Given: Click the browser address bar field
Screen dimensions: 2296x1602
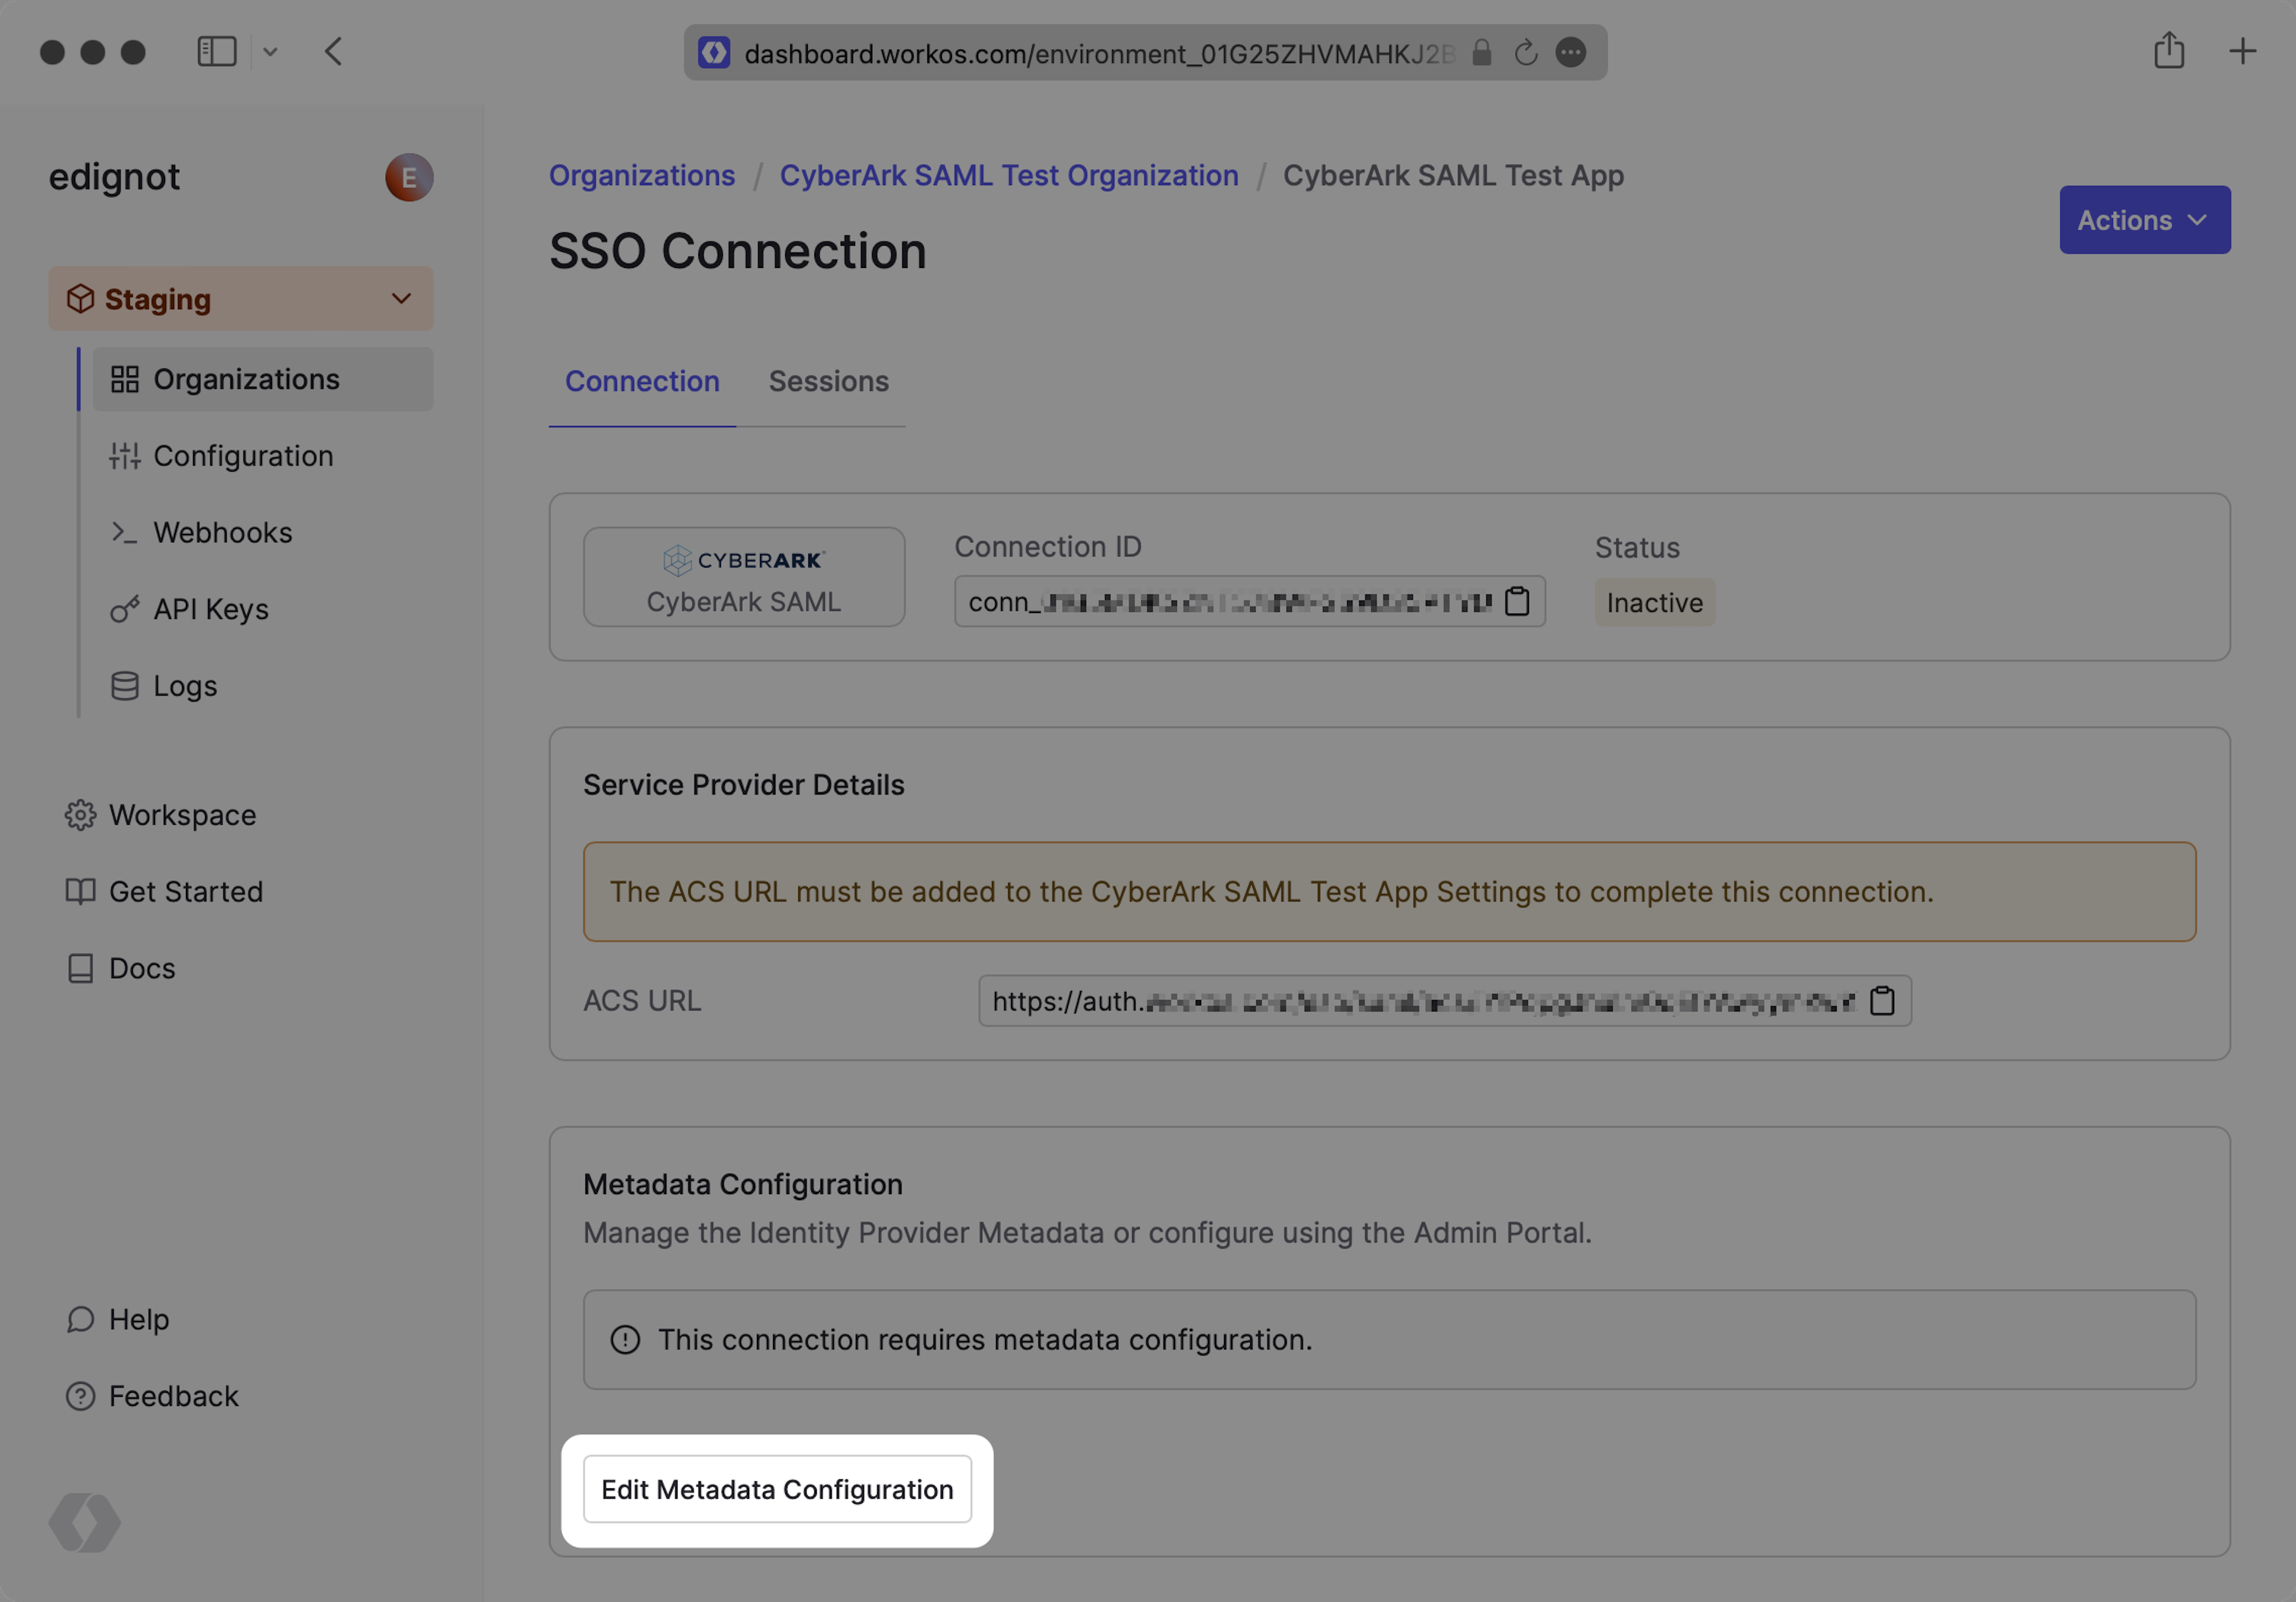Looking at the screenshot, I should point(1097,53).
